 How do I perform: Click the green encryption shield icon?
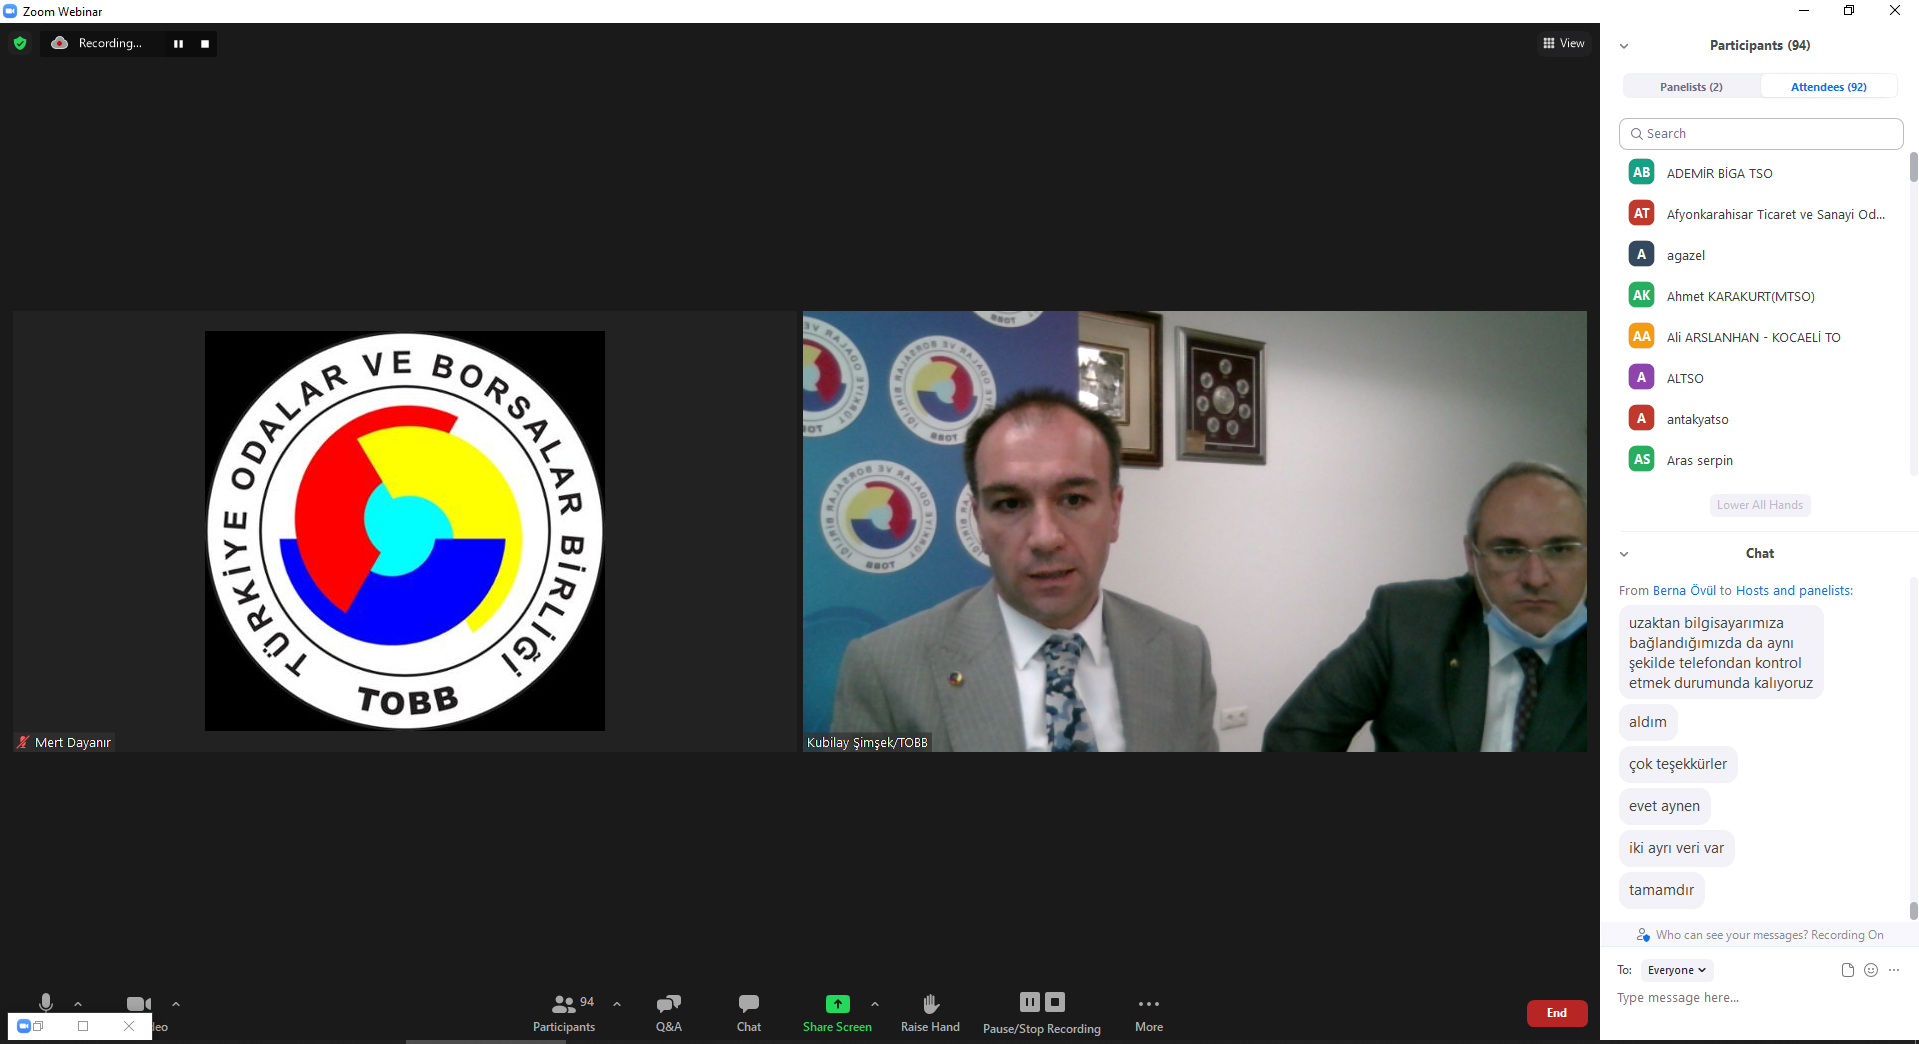[x=20, y=43]
